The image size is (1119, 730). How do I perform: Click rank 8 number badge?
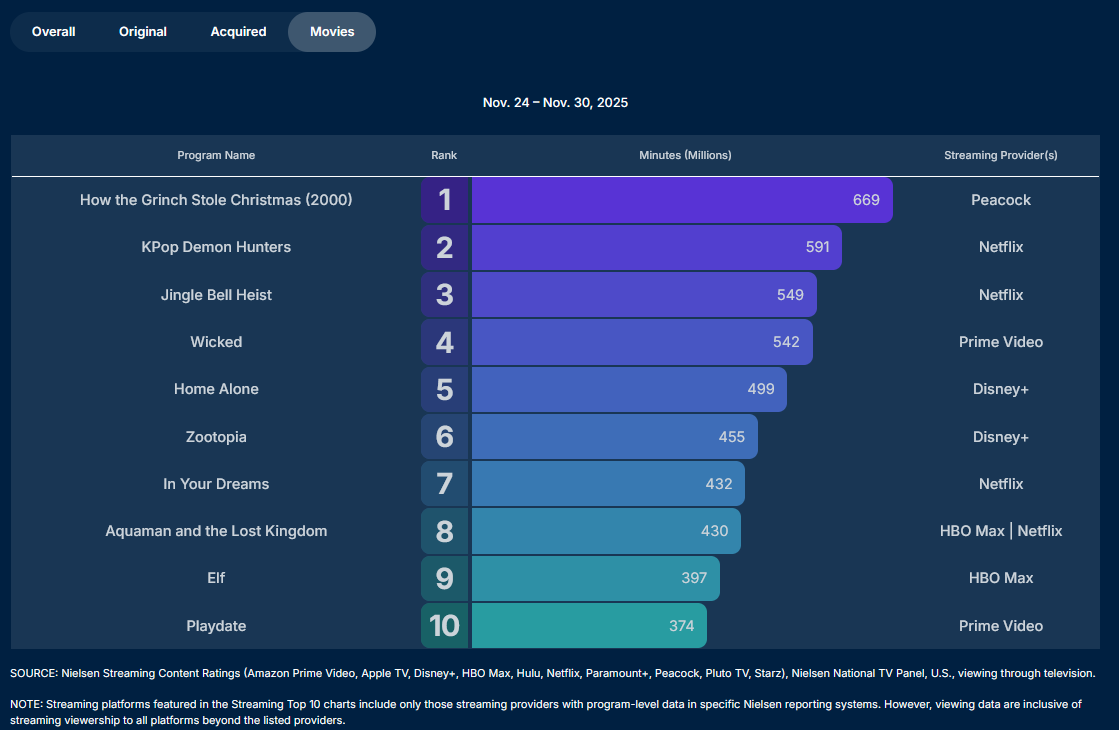click(x=445, y=531)
